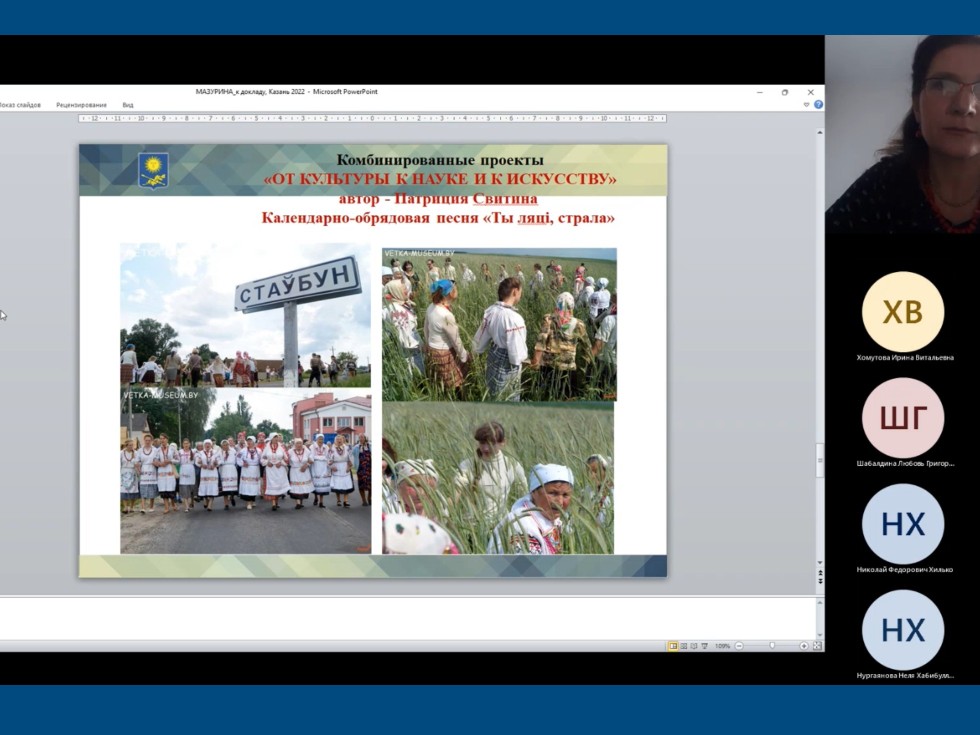Screen dimensions: 980x735
Task: Select participant Шабалдина Любовь avatar
Action: 902,418
